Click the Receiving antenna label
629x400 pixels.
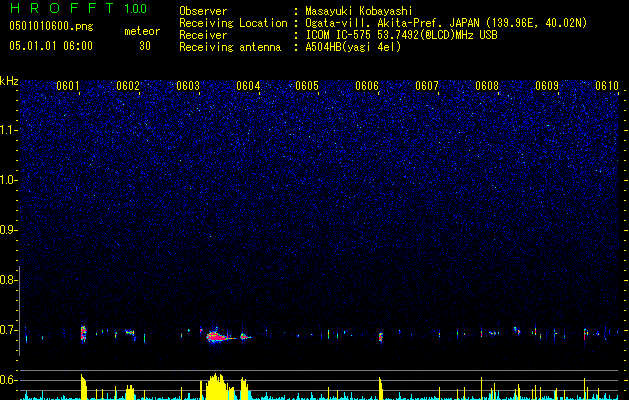click(230, 47)
